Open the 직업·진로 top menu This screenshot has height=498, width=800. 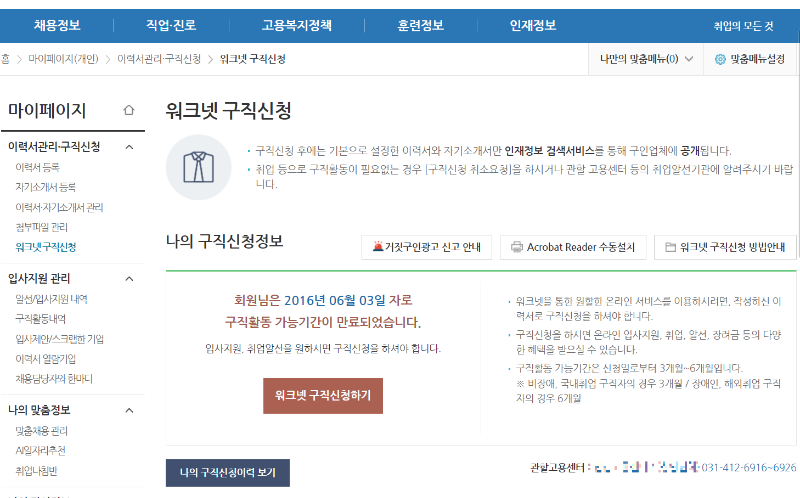click(171, 26)
